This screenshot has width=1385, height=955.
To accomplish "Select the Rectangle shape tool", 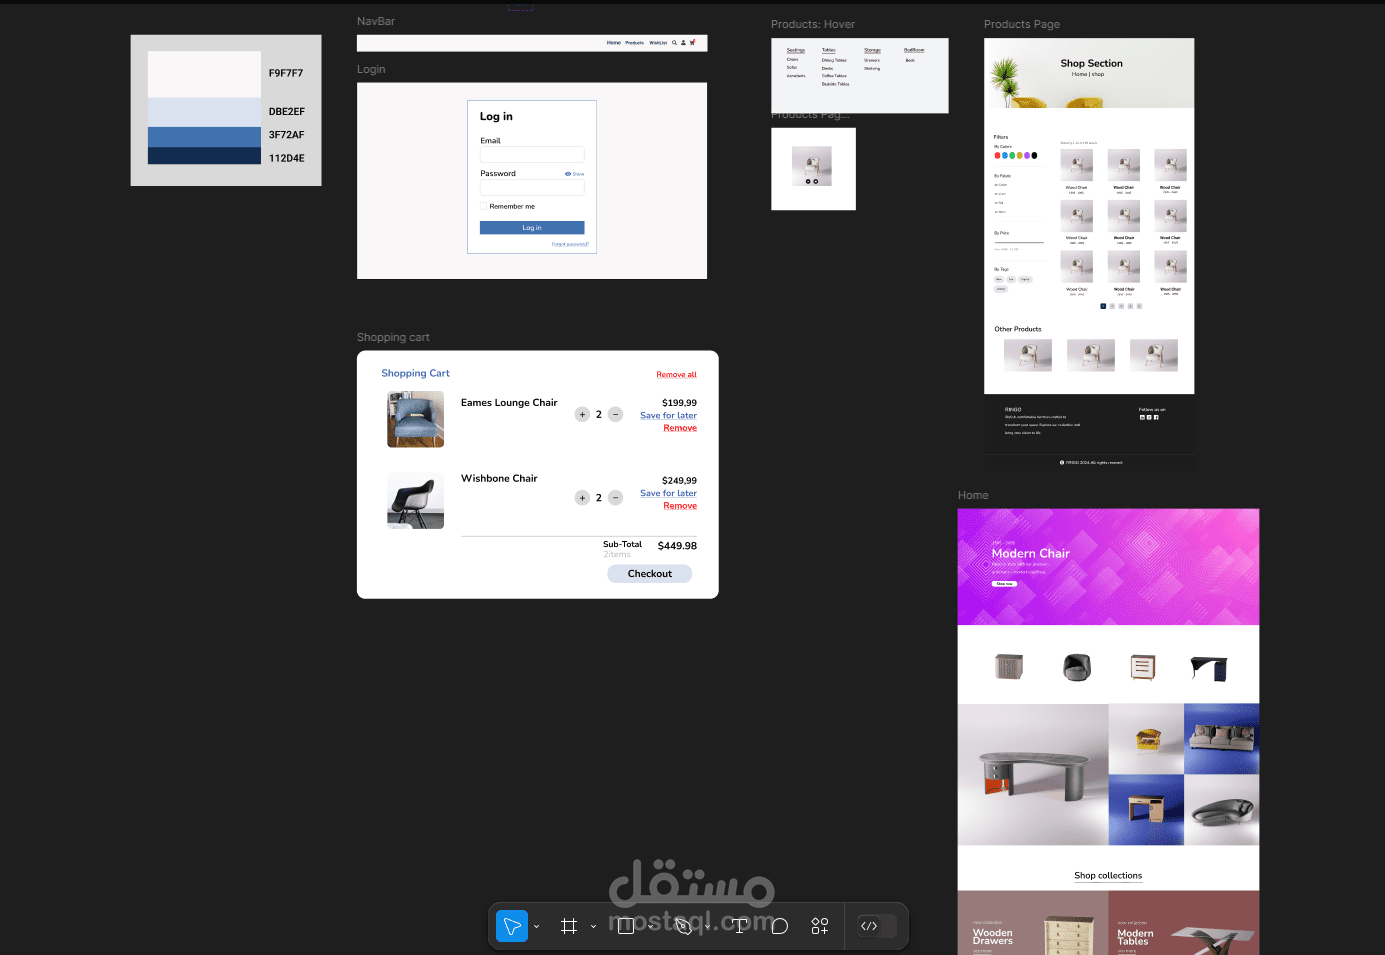I will pyautogui.click(x=626, y=926).
